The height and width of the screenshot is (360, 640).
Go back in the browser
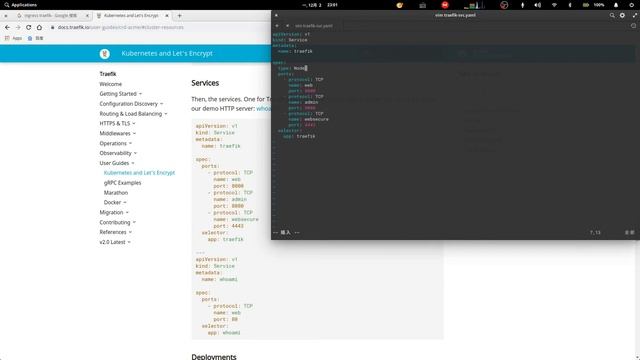coord(7,27)
